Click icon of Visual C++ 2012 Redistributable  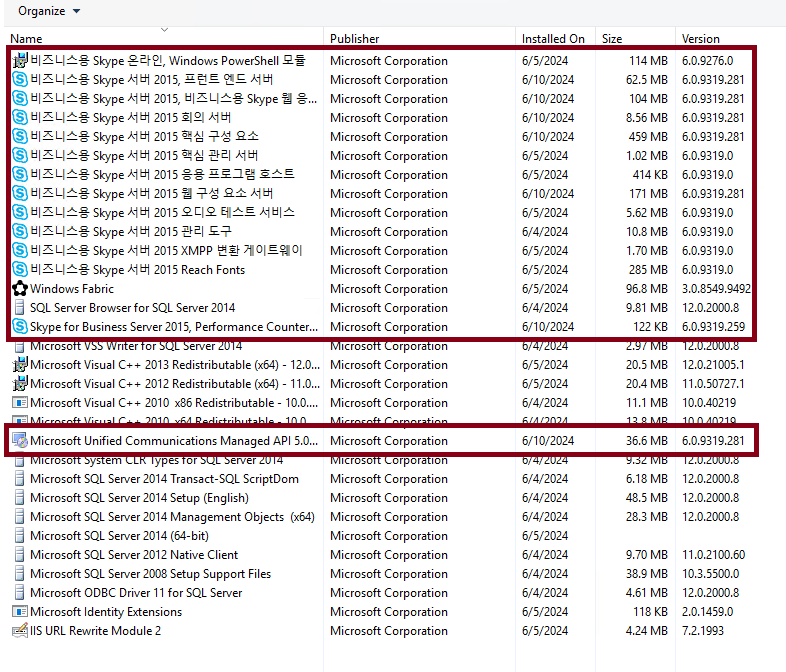pyautogui.click(x=20, y=384)
